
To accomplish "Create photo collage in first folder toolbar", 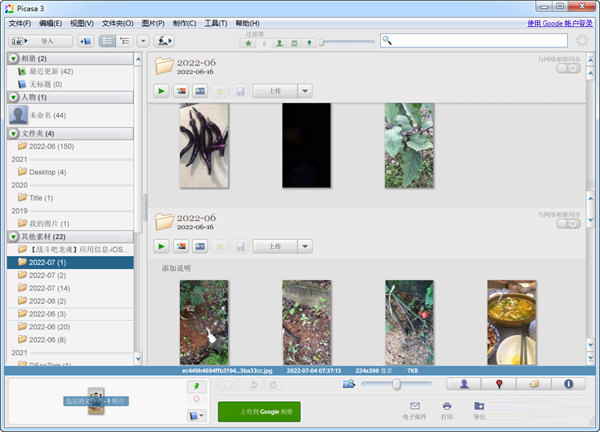I will [181, 91].
